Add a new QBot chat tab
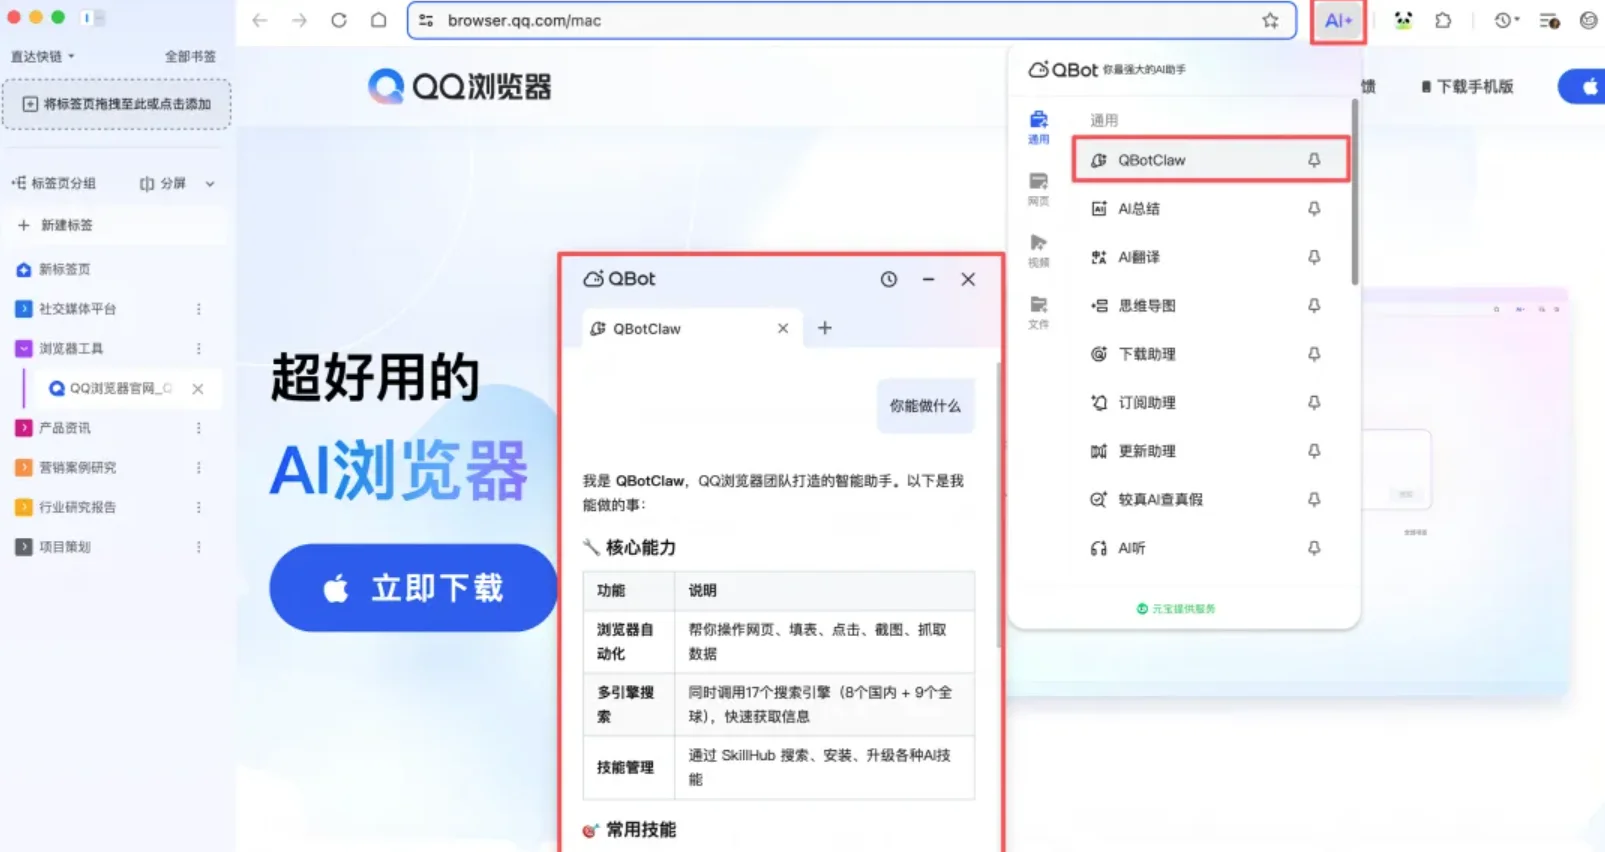The image size is (1605, 852). pyautogui.click(x=825, y=328)
